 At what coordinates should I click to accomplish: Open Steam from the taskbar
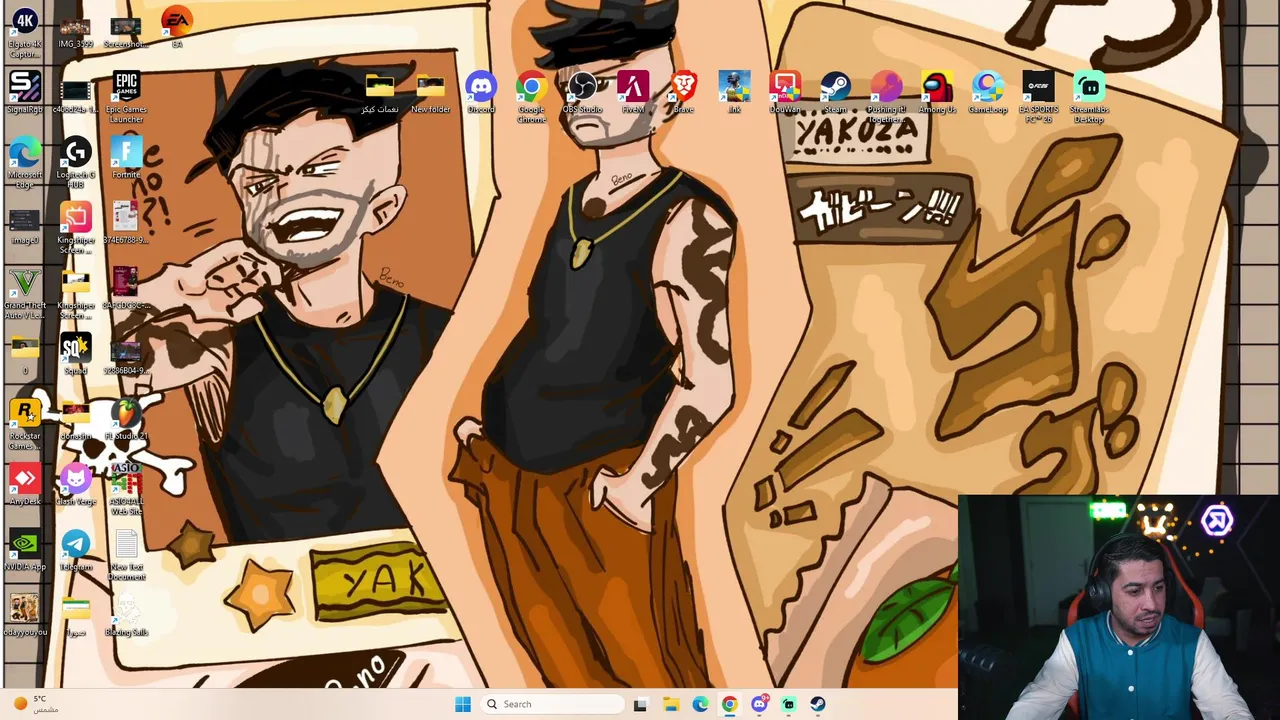pyautogui.click(x=818, y=704)
